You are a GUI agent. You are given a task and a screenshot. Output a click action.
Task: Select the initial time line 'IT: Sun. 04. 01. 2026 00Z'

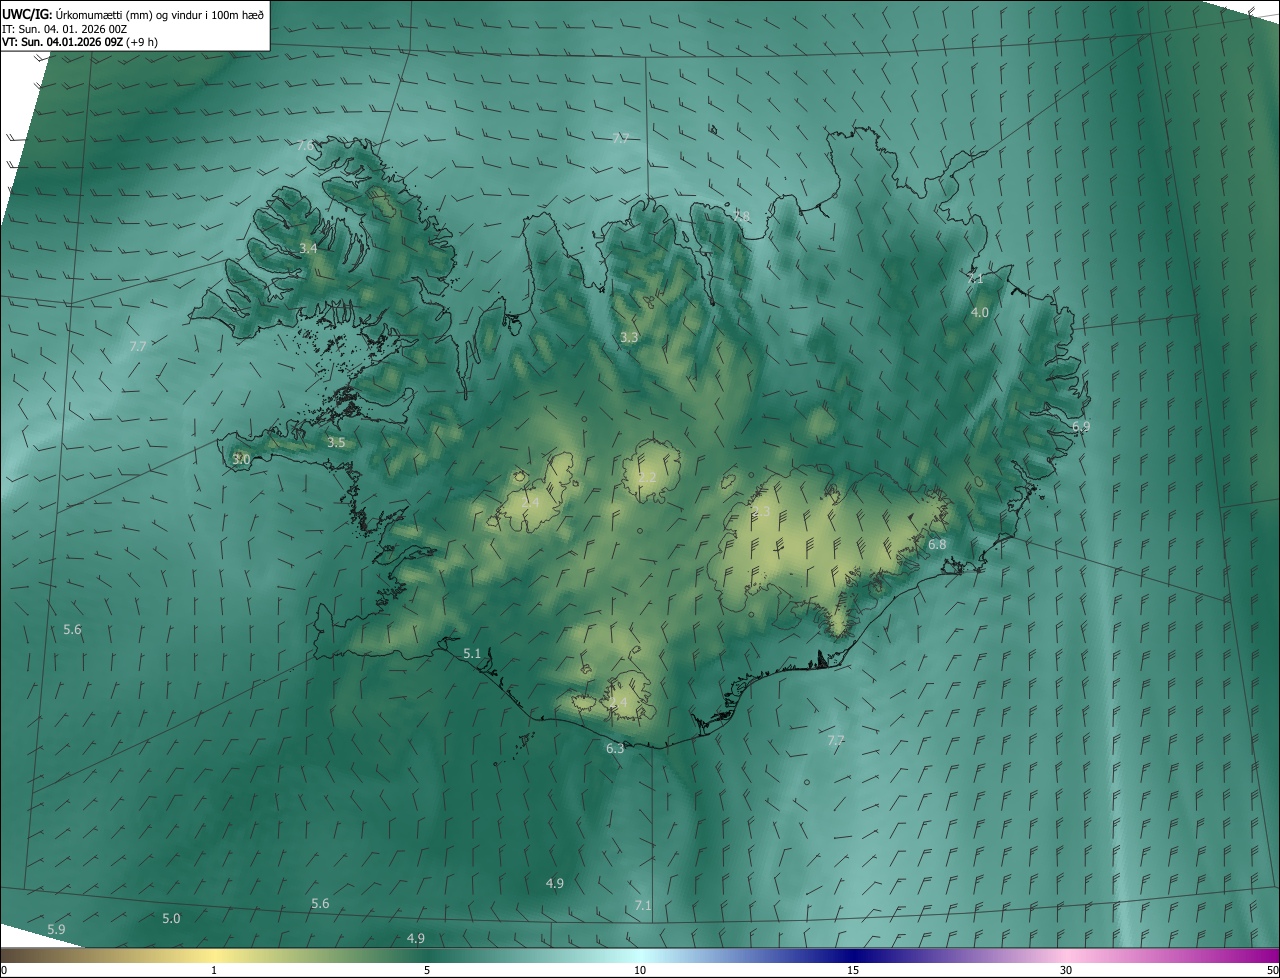coord(65,28)
